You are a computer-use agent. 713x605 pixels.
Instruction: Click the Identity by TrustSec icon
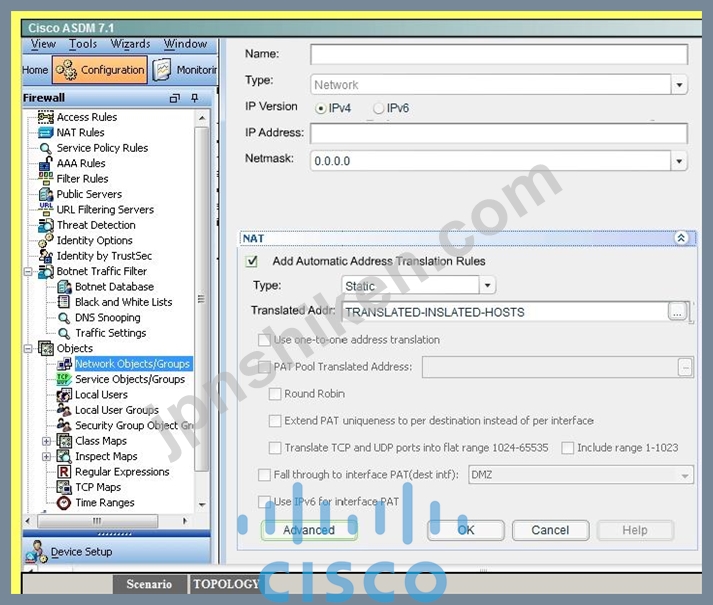[45, 256]
